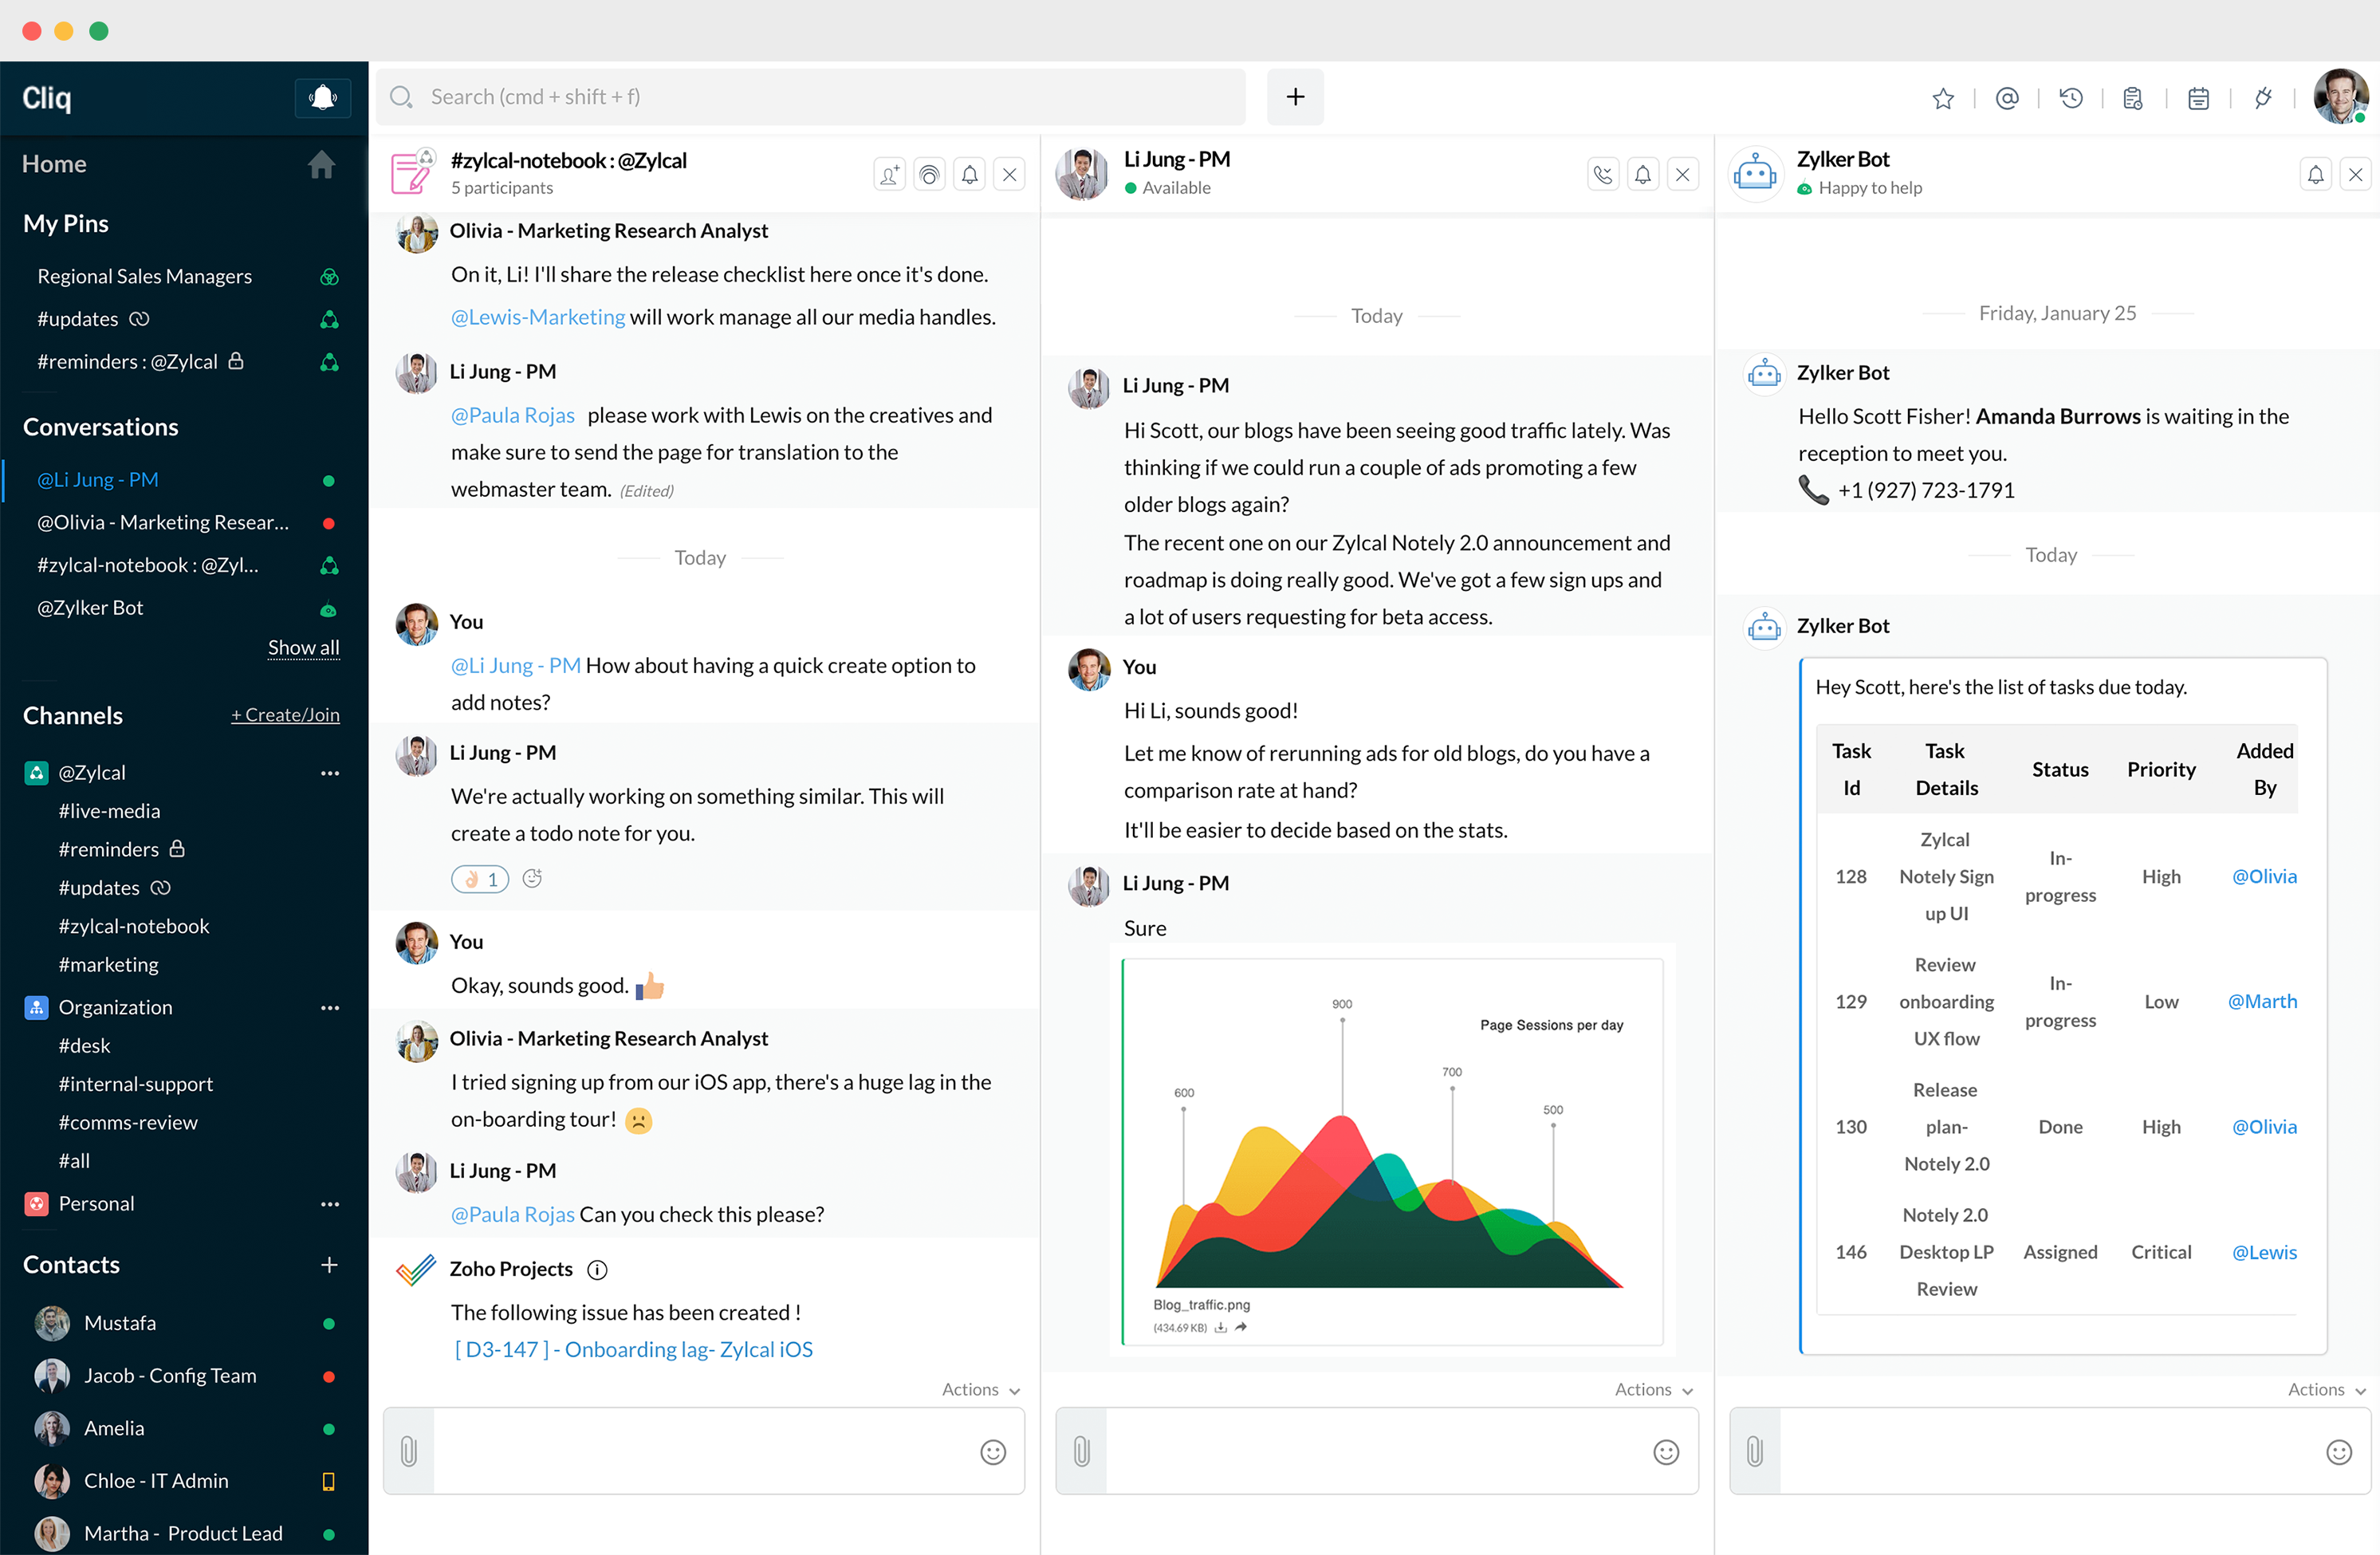Click @Lewis-Marketing mention in Olivia's message

(538, 317)
